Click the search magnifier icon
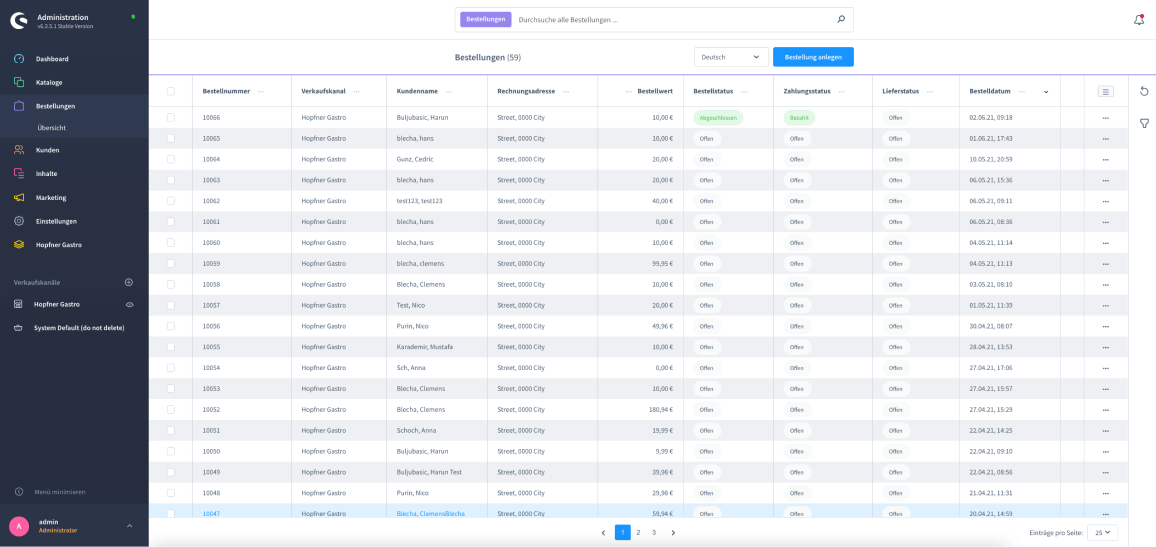1156x547 pixels. pos(841,19)
